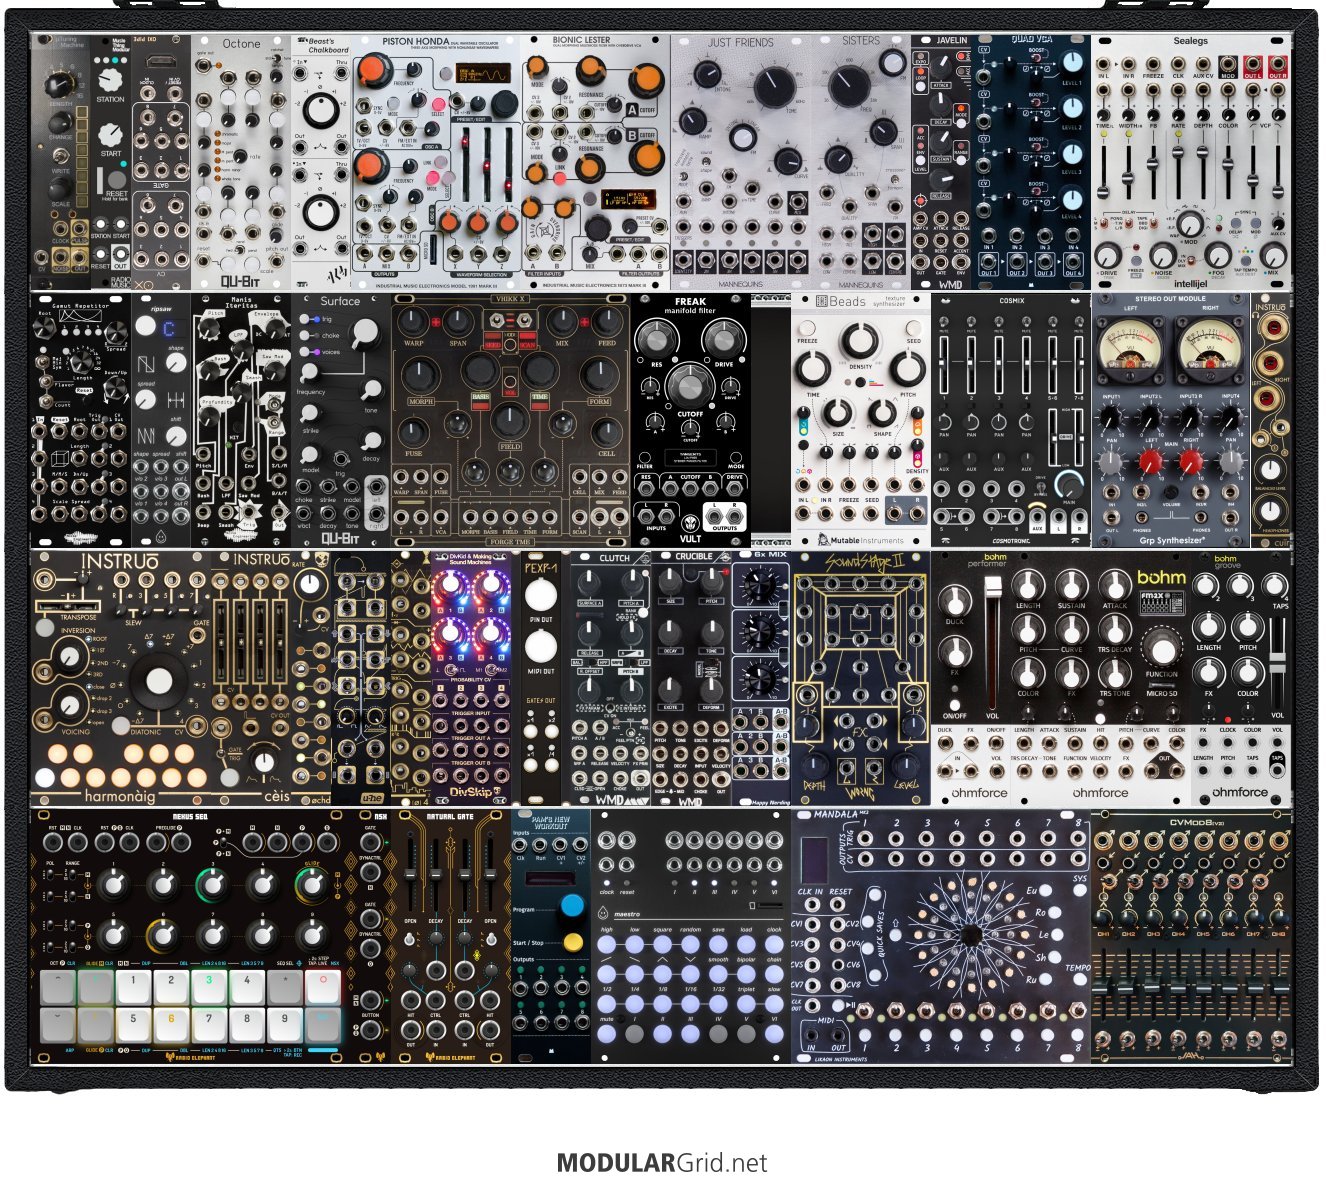This screenshot has height=1184, width=1326.
Task: Click the 'NATURAL GATE' module title
Action: [450, 817]
